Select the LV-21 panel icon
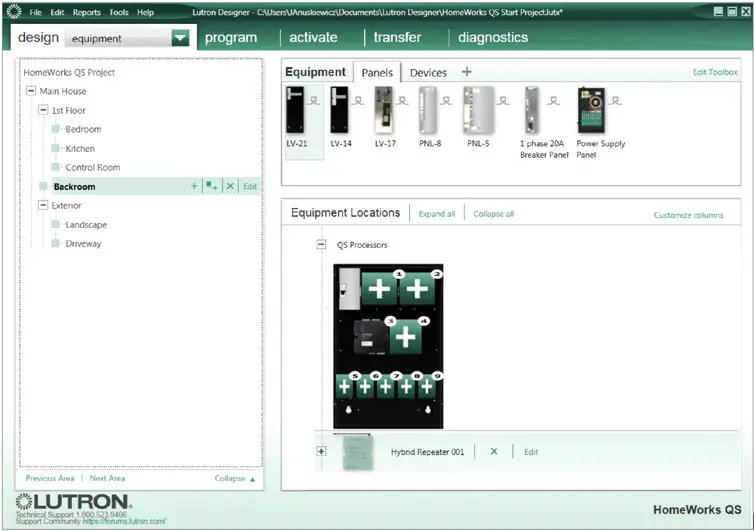 (x=295, y=110)
